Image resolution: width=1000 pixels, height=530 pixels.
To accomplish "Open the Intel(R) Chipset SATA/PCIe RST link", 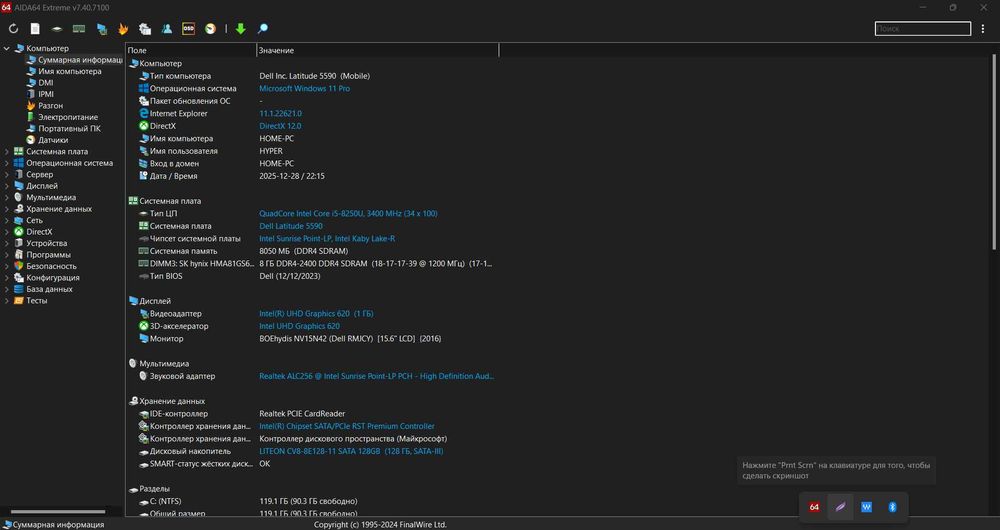I will tap(347, 426).
